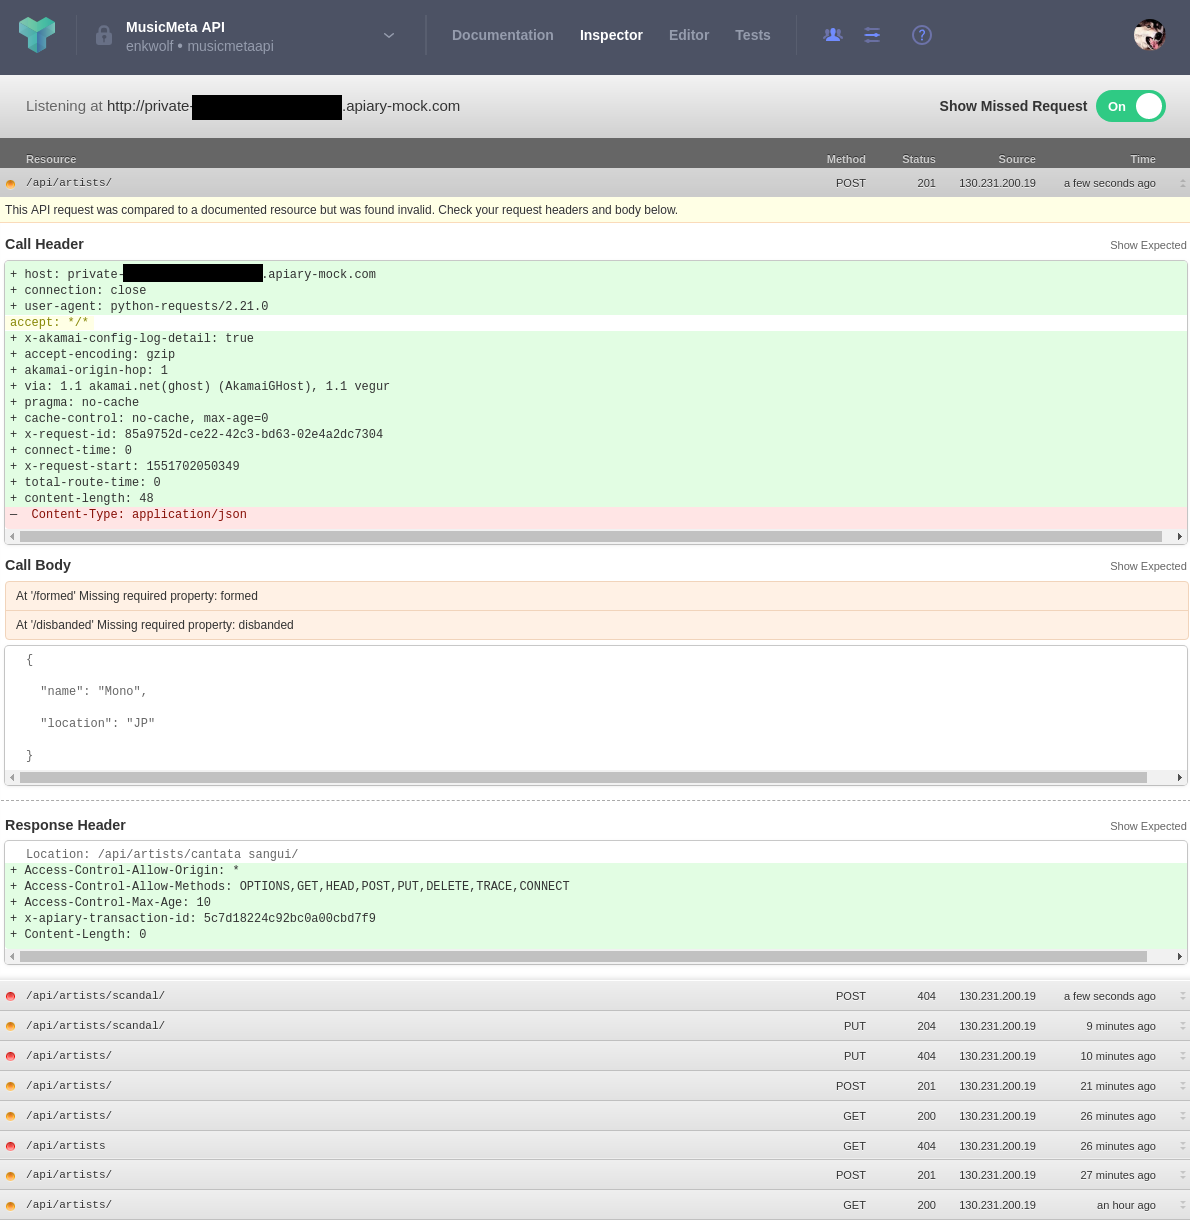The width and height of the screenshot is (1190, 1225).
Task: Click the Status column header
Action: click(919, 159)
